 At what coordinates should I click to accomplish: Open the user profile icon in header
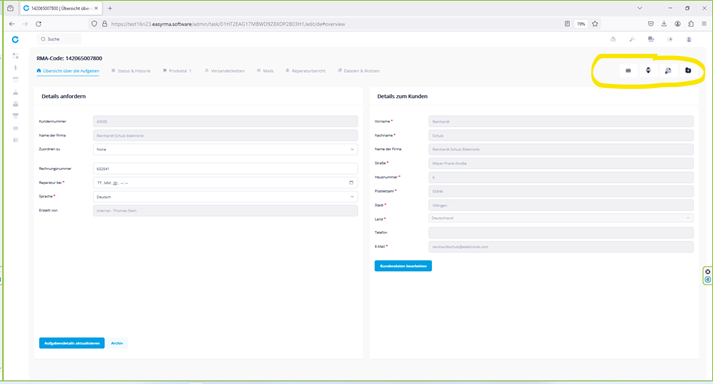coord(689,39)
